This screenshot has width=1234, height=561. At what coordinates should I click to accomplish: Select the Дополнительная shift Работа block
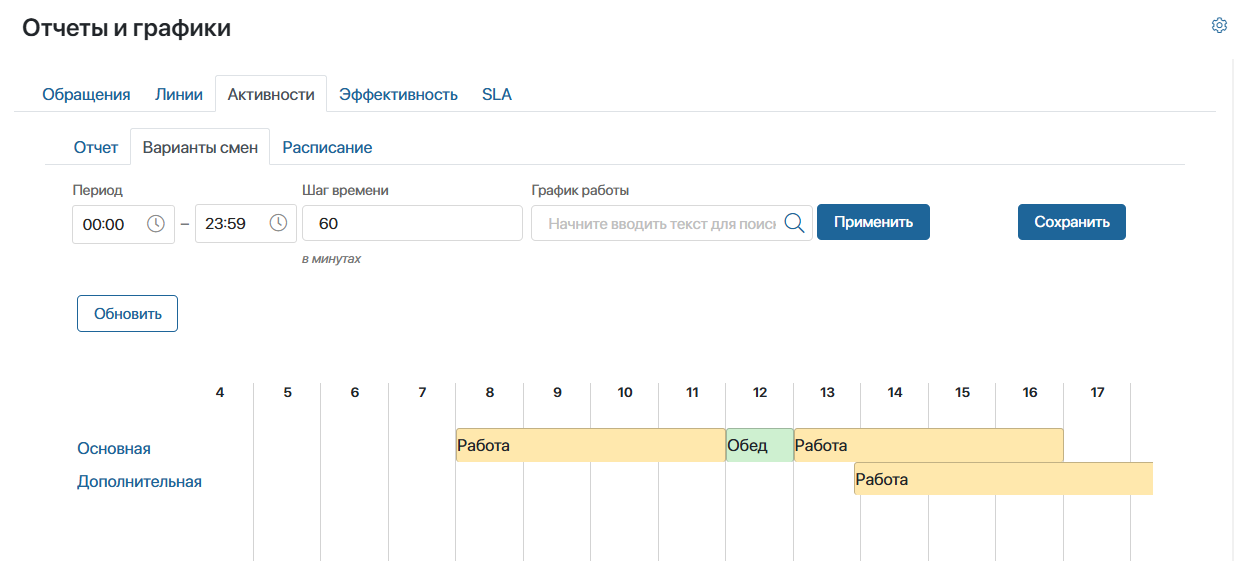pyautogui.click(x=1002, y=479)
